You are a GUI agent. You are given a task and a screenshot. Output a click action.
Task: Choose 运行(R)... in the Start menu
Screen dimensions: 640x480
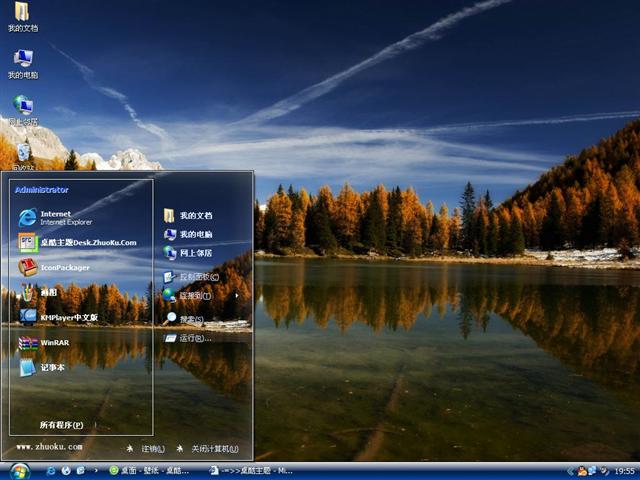point(192,338)
